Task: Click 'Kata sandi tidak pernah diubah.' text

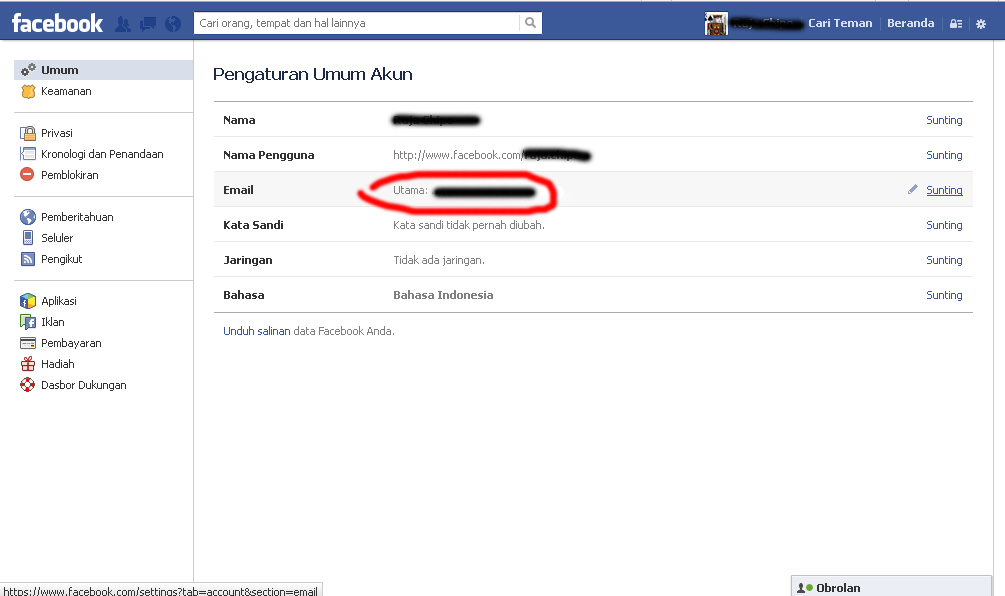Action: pos(469,225)
